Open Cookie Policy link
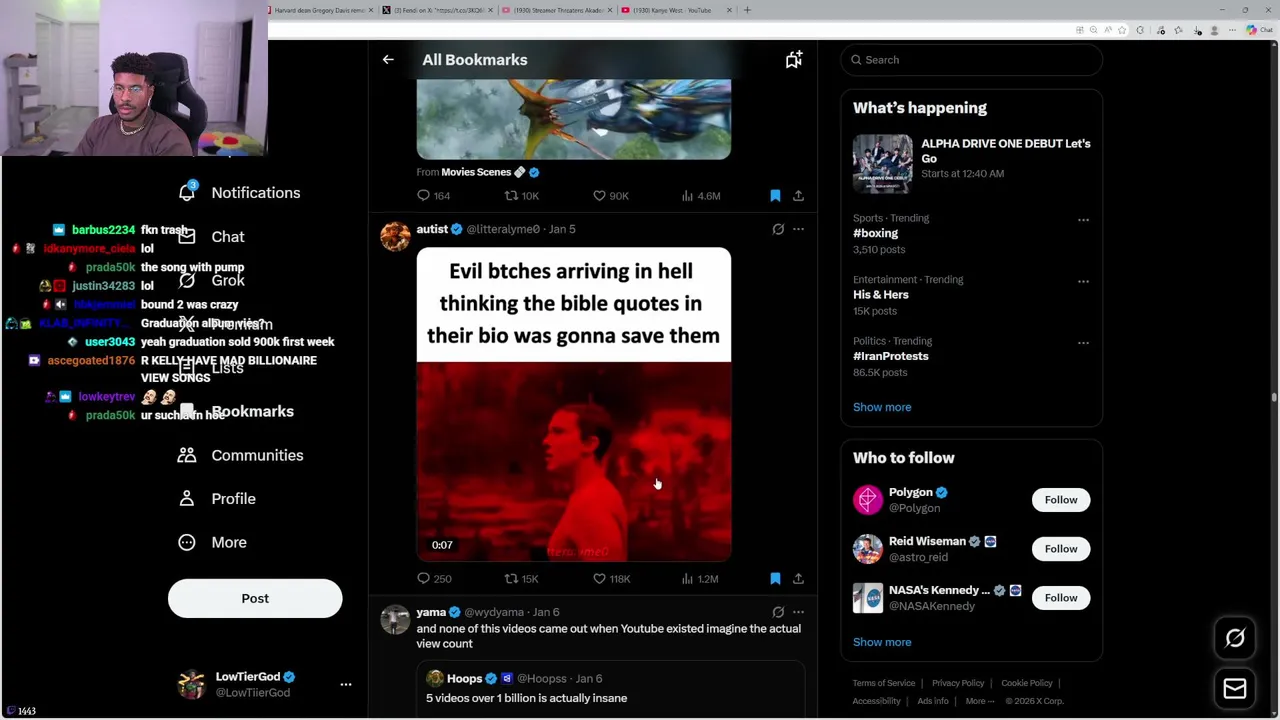 click(x=1027, y=683)
